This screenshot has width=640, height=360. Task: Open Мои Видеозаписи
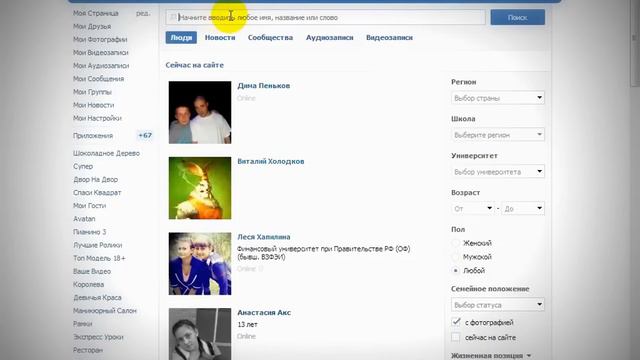101,52
